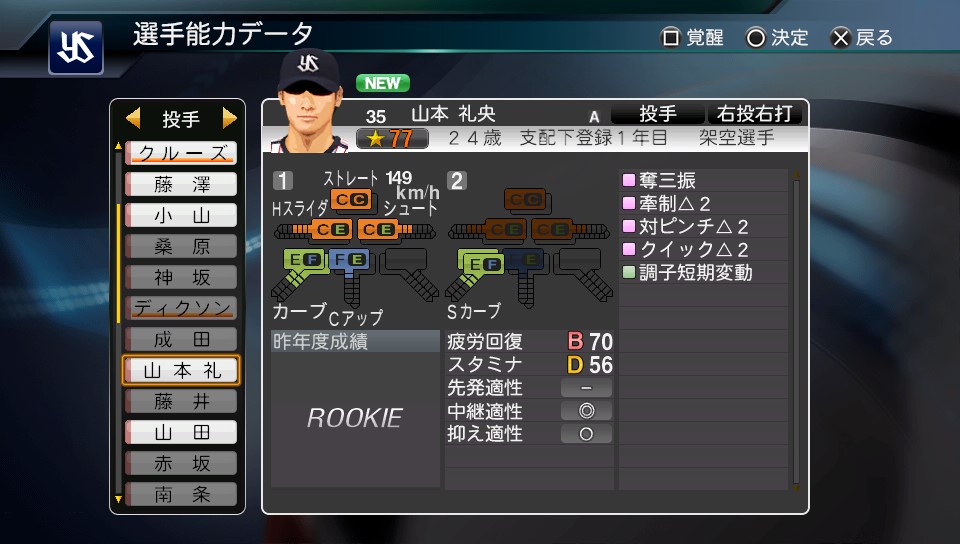Image resolution: width=960 pixels, height=544 pixels.
Task: Click the pink 奪三振 ability swatch
Action: click(629, 180)
